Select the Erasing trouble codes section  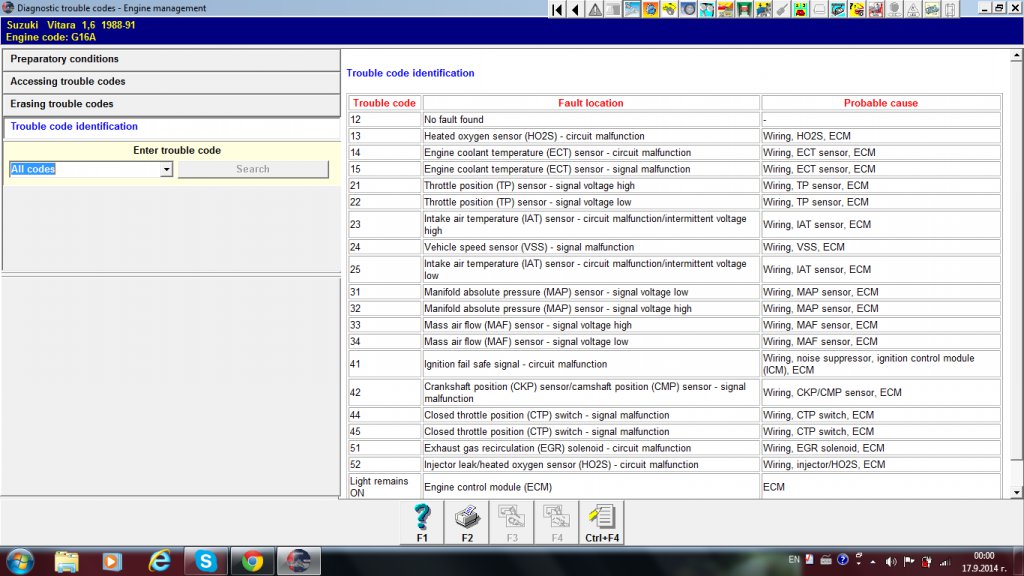click(x=170, y=104)
